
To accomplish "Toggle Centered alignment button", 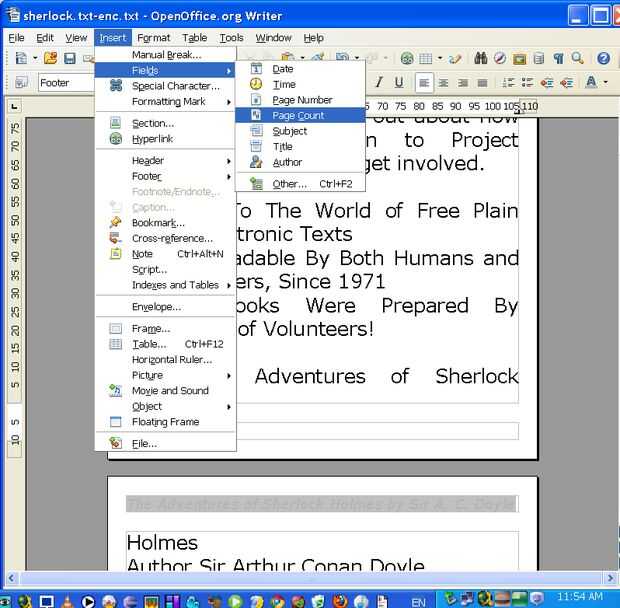I will coord(443,83).
